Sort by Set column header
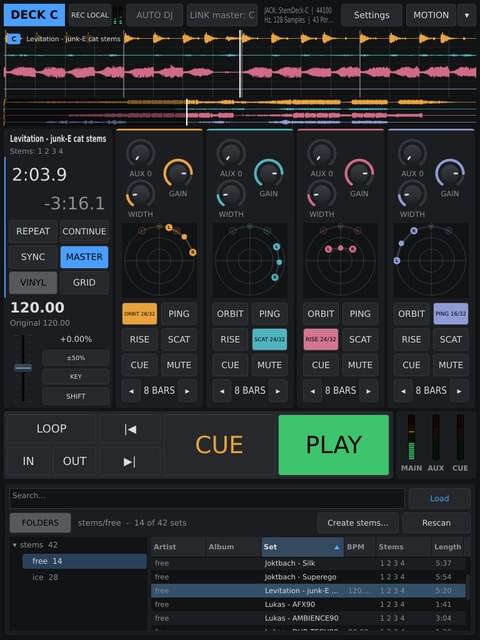The height and width of the screenshot is (640, 480). click(302, 547)
